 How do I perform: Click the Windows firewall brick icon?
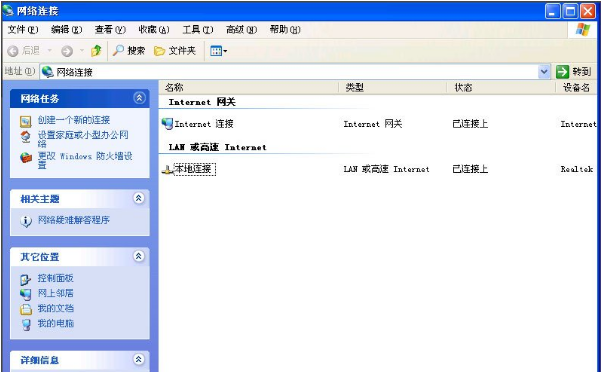pos(26,157)
